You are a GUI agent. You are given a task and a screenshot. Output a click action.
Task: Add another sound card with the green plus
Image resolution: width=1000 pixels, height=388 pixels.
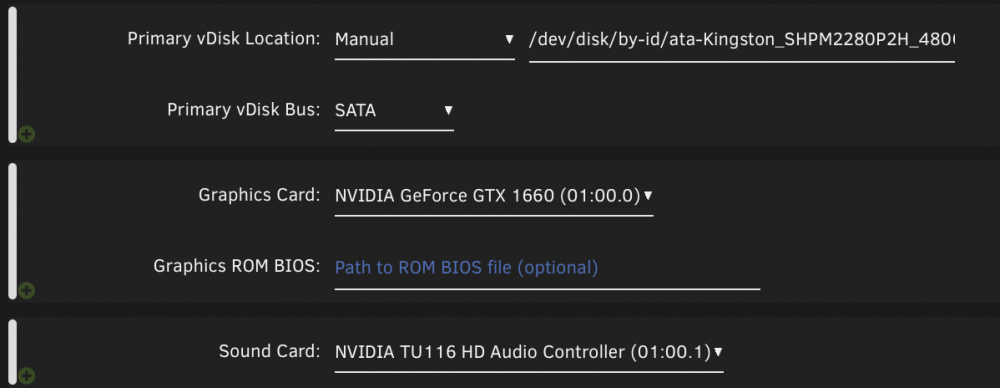click(x=27, y=376)
